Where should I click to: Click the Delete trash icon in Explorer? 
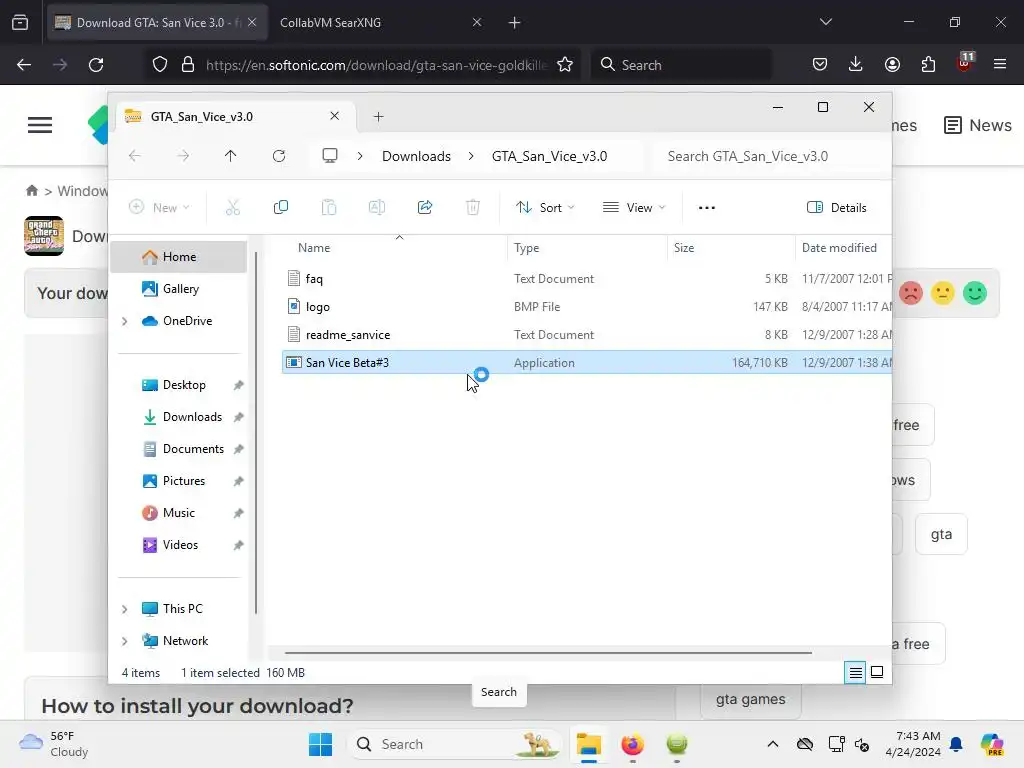(x=473, y=208)
